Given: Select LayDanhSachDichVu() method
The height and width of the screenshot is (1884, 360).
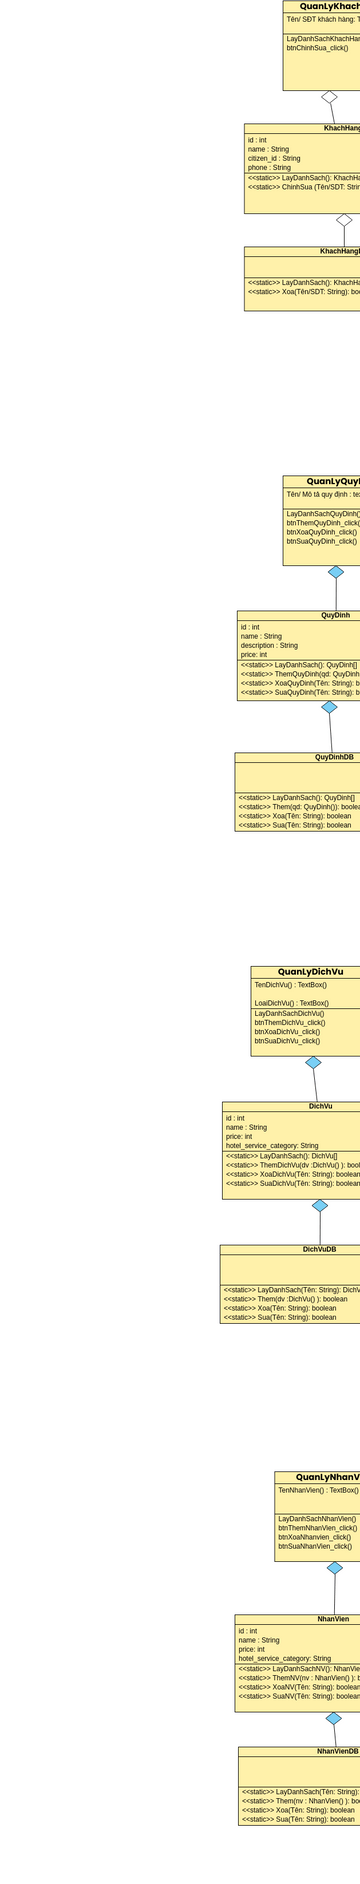Looking at the screenshot, I should [x=289, y=1013].
